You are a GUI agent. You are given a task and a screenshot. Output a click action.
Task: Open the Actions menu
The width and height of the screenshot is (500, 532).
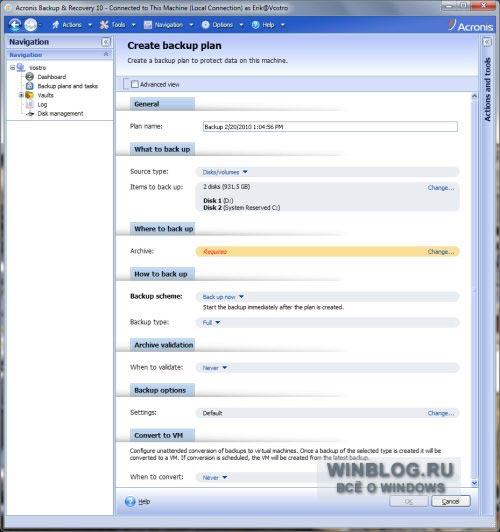pyautogui.click(x=72, y=25)
